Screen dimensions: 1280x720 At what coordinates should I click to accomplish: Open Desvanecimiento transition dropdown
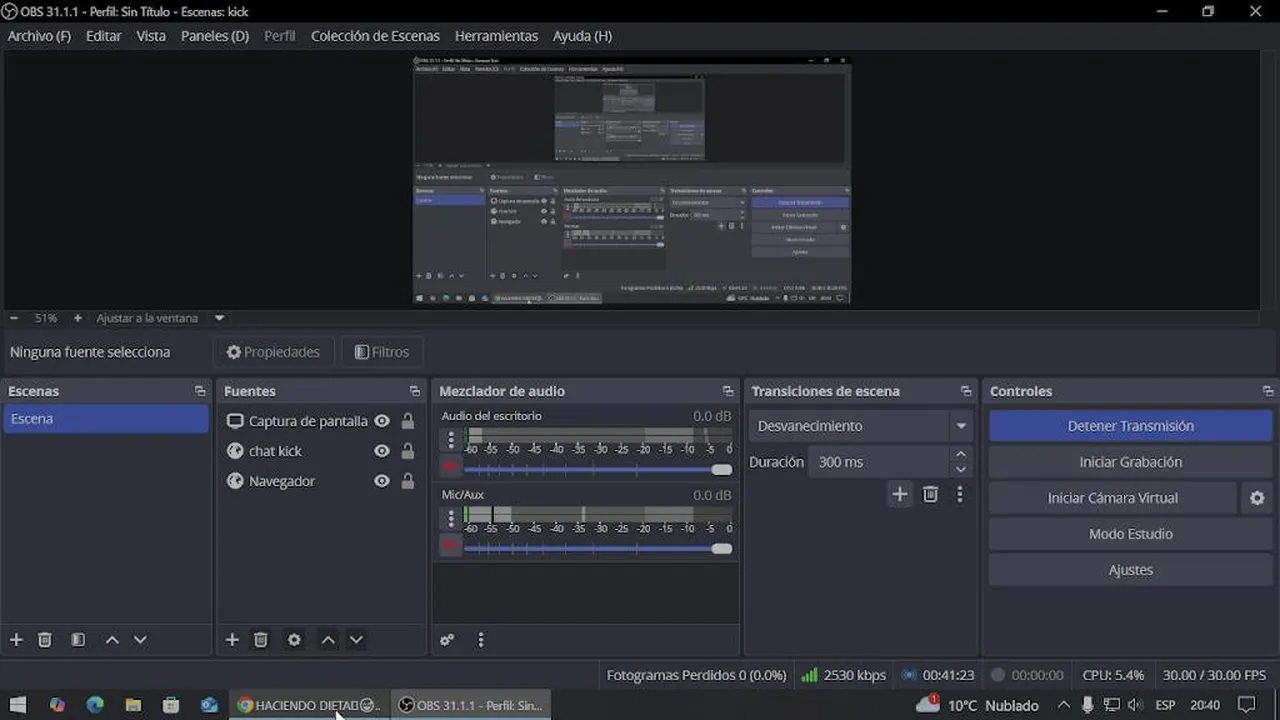point(861,426)
